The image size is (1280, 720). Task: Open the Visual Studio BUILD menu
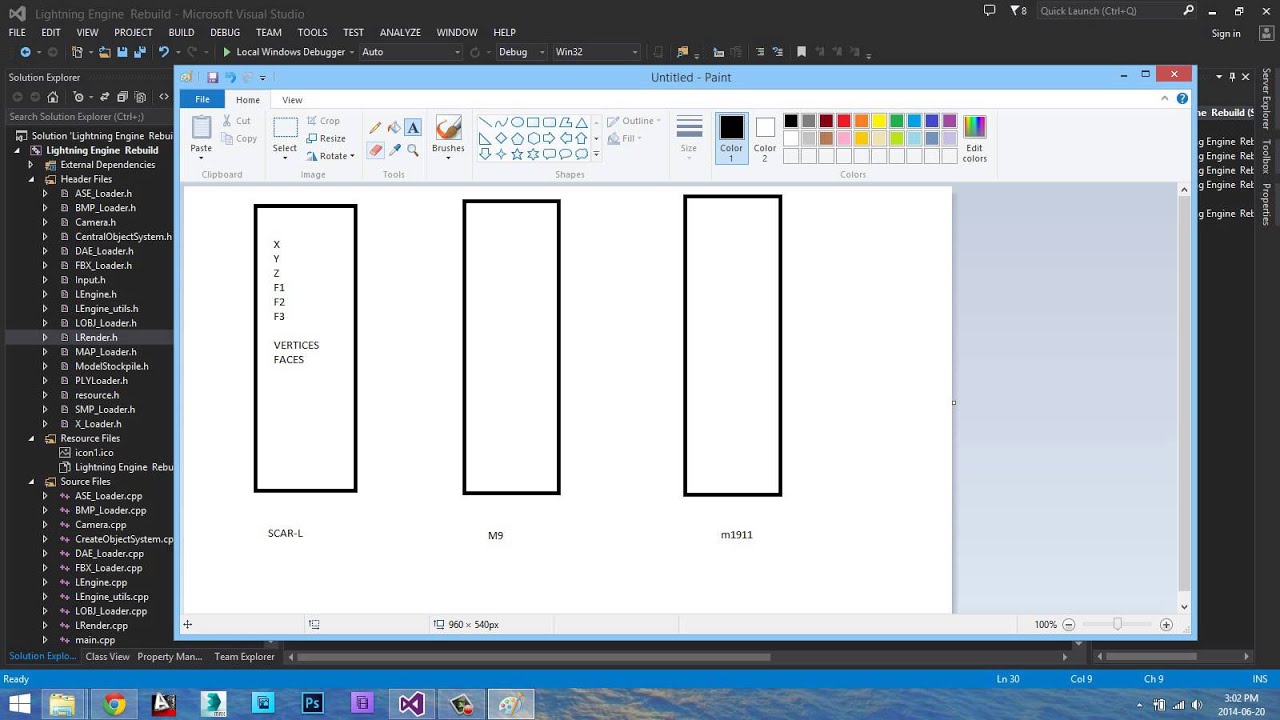[181, 32]
